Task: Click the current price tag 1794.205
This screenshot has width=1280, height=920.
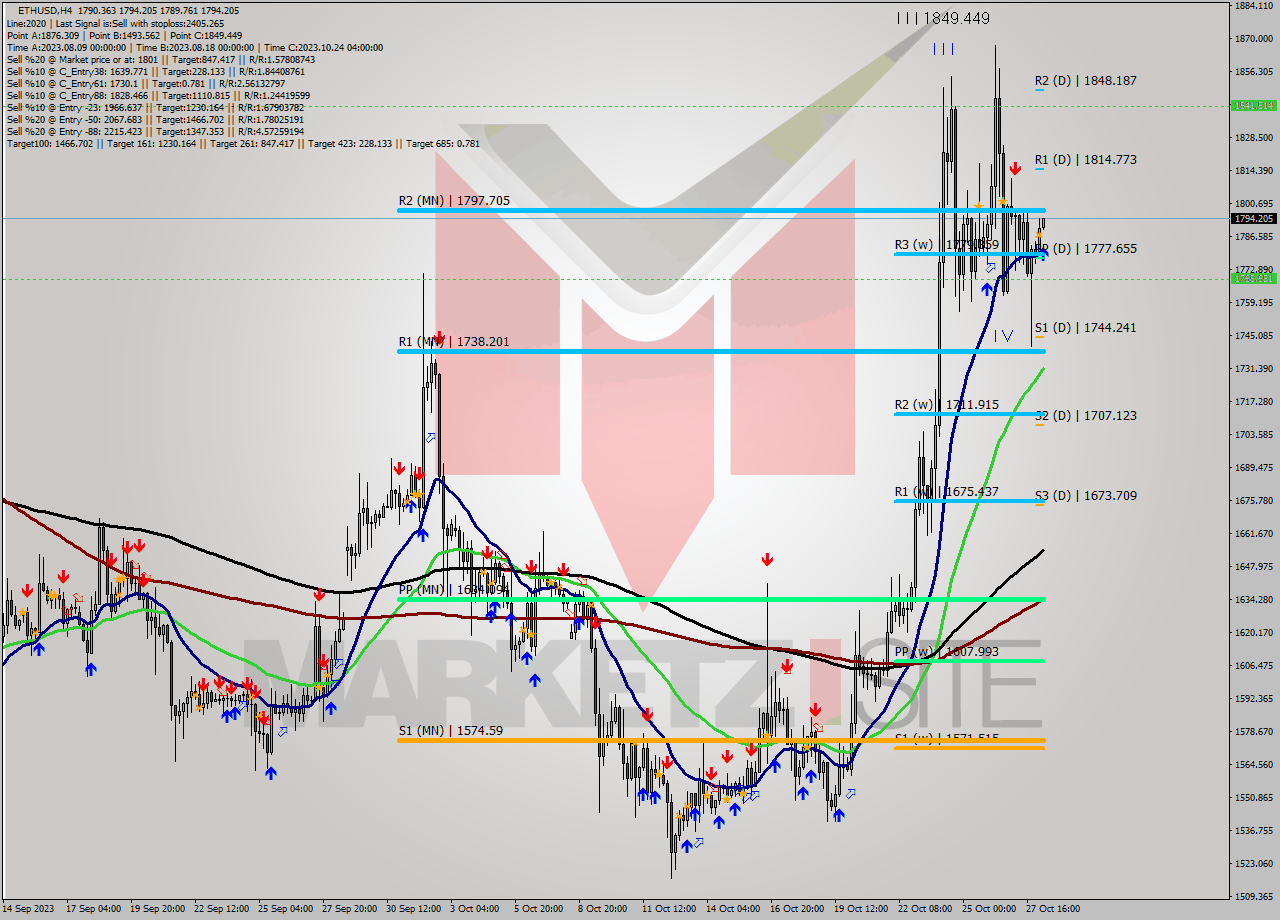Action: click(1253, 218)
